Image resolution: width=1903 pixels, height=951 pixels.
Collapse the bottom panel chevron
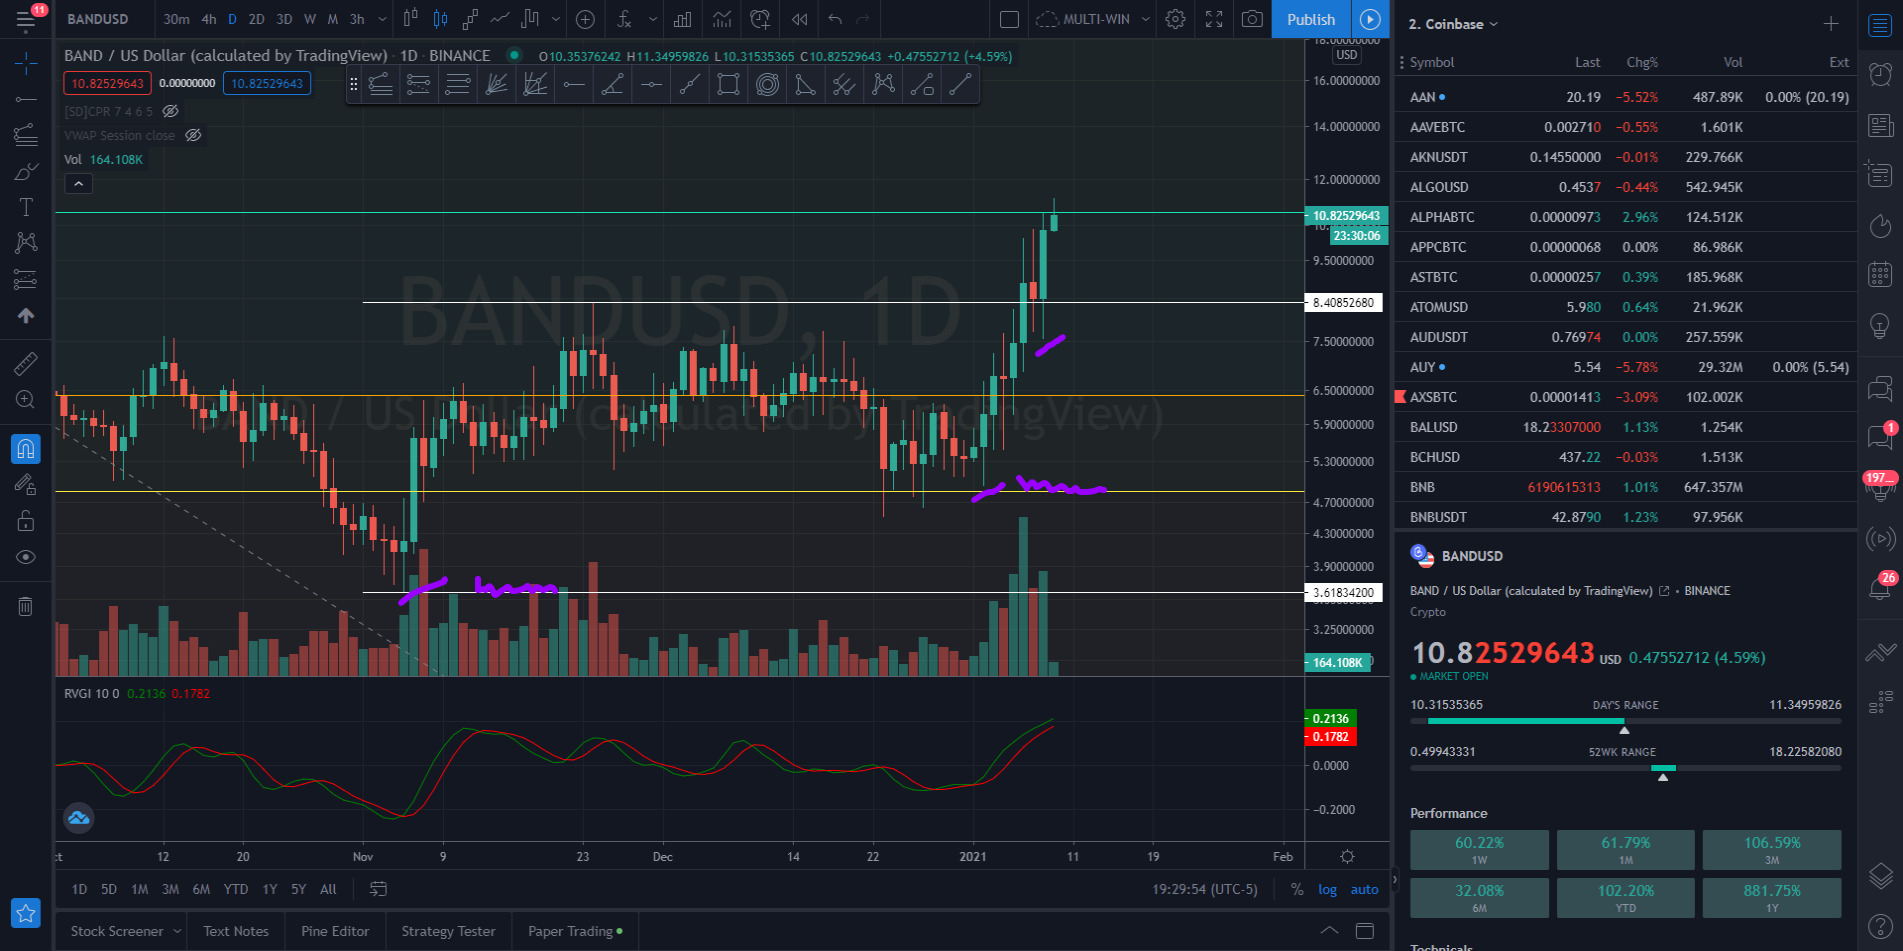(x=1329, y=931)
